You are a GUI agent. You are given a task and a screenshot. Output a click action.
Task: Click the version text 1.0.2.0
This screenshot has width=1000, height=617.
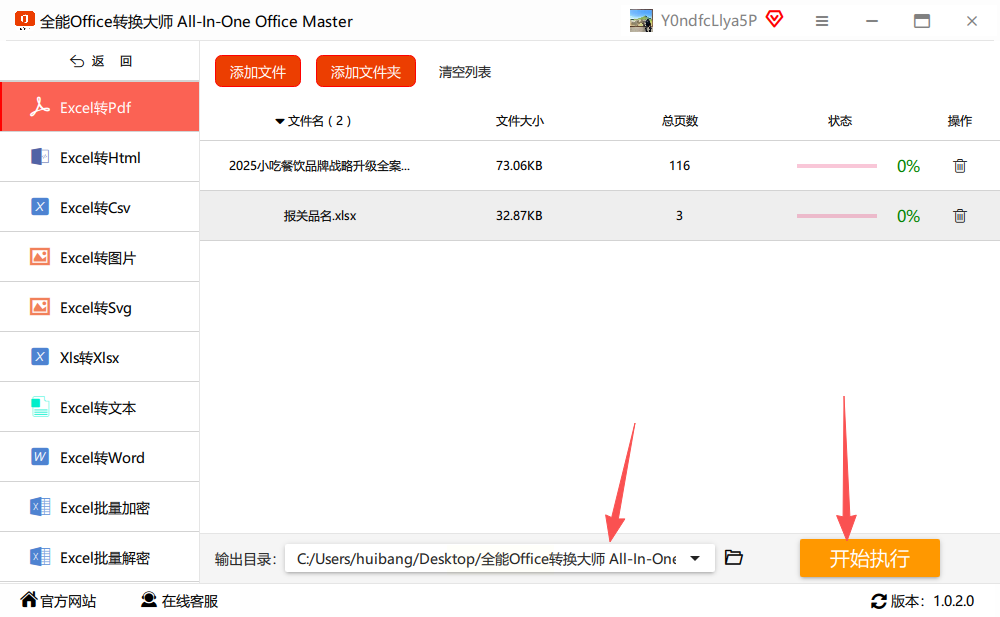tap(953, 601)
